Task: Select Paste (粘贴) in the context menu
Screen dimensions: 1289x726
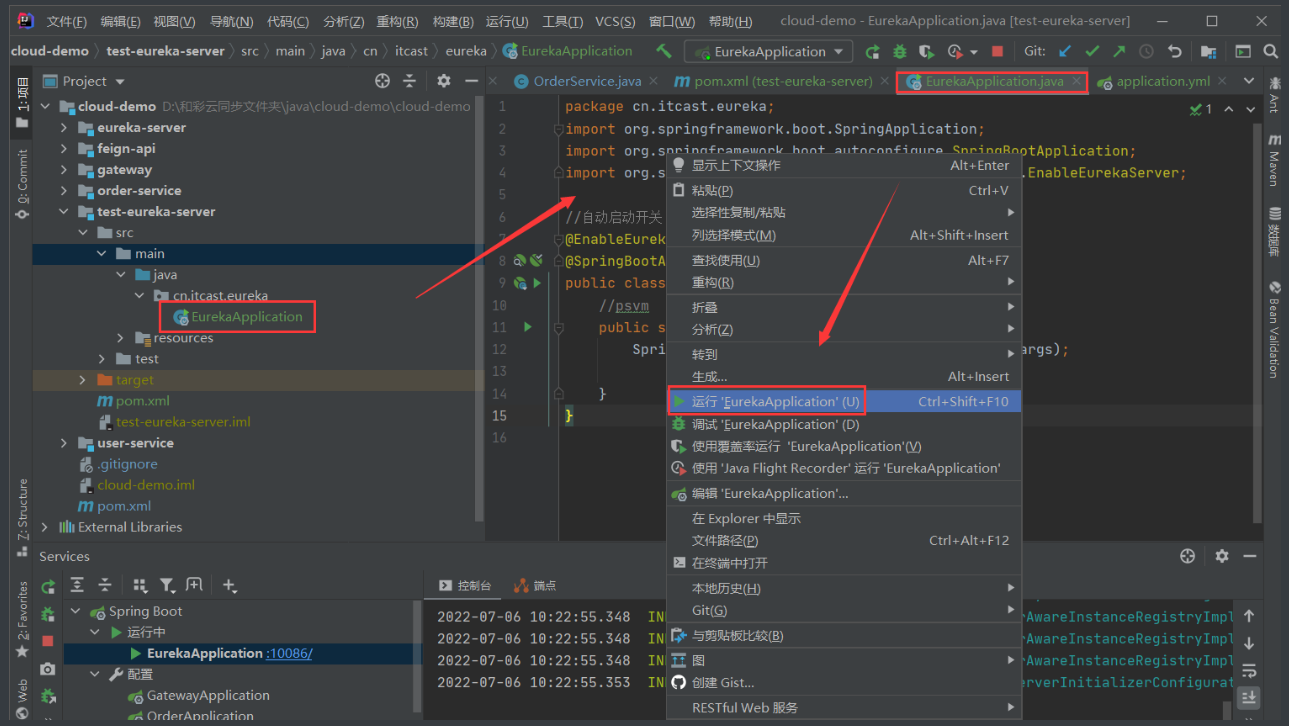Action: (843, 190)
